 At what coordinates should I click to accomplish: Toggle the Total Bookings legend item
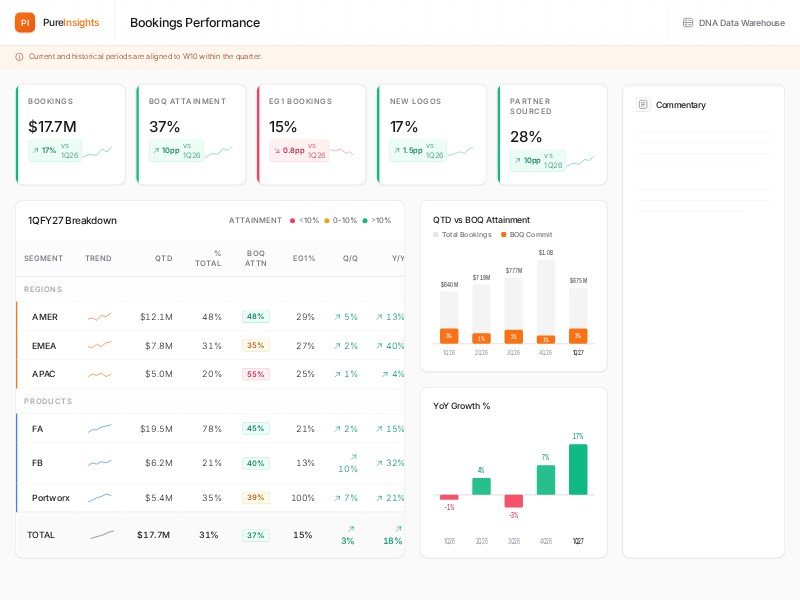point(462,234)
